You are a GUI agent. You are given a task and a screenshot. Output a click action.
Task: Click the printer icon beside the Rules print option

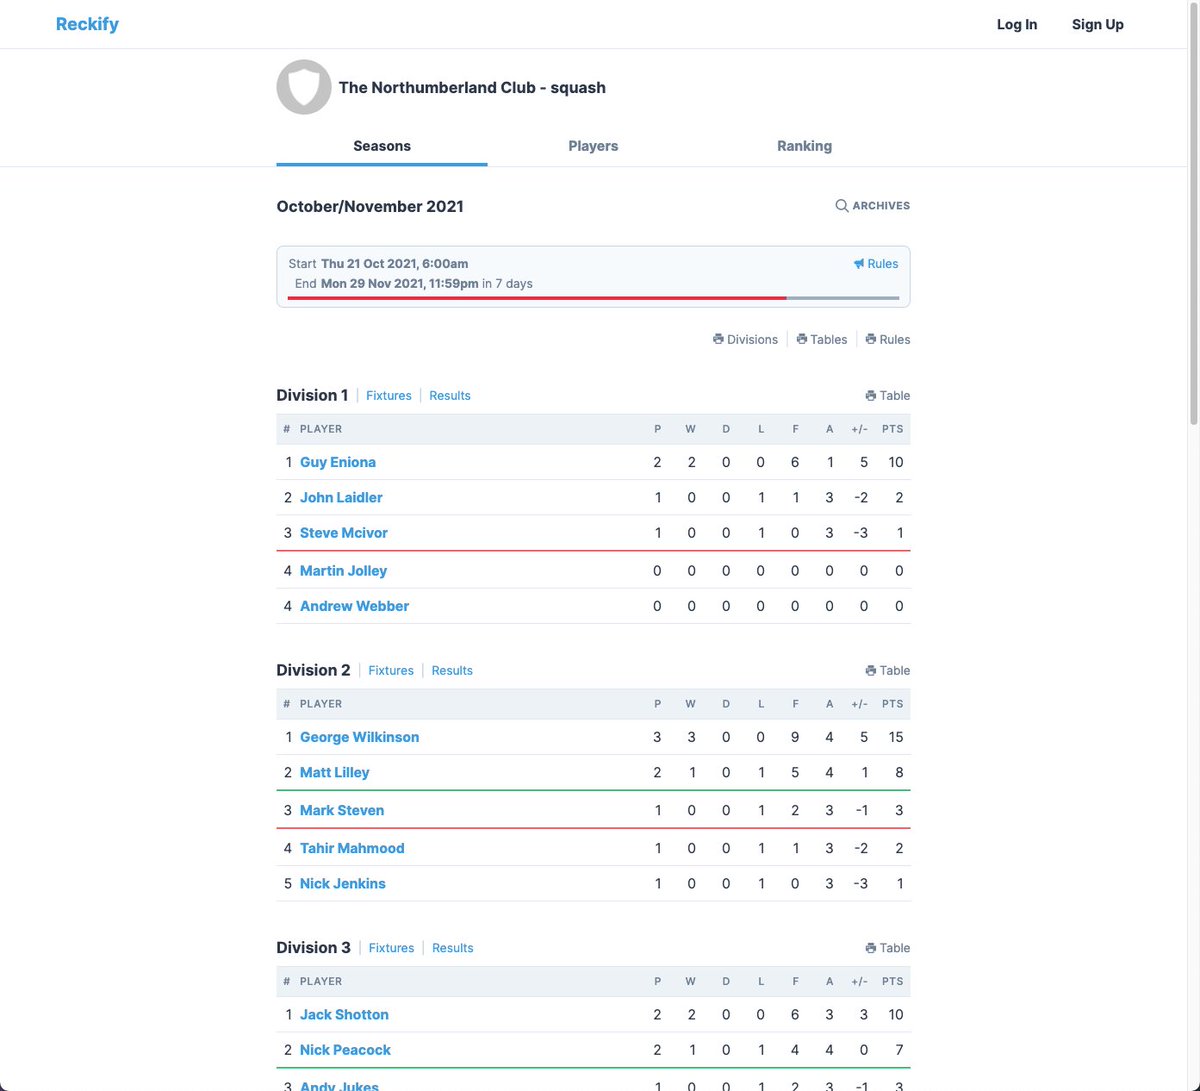[x=869, y=339]
